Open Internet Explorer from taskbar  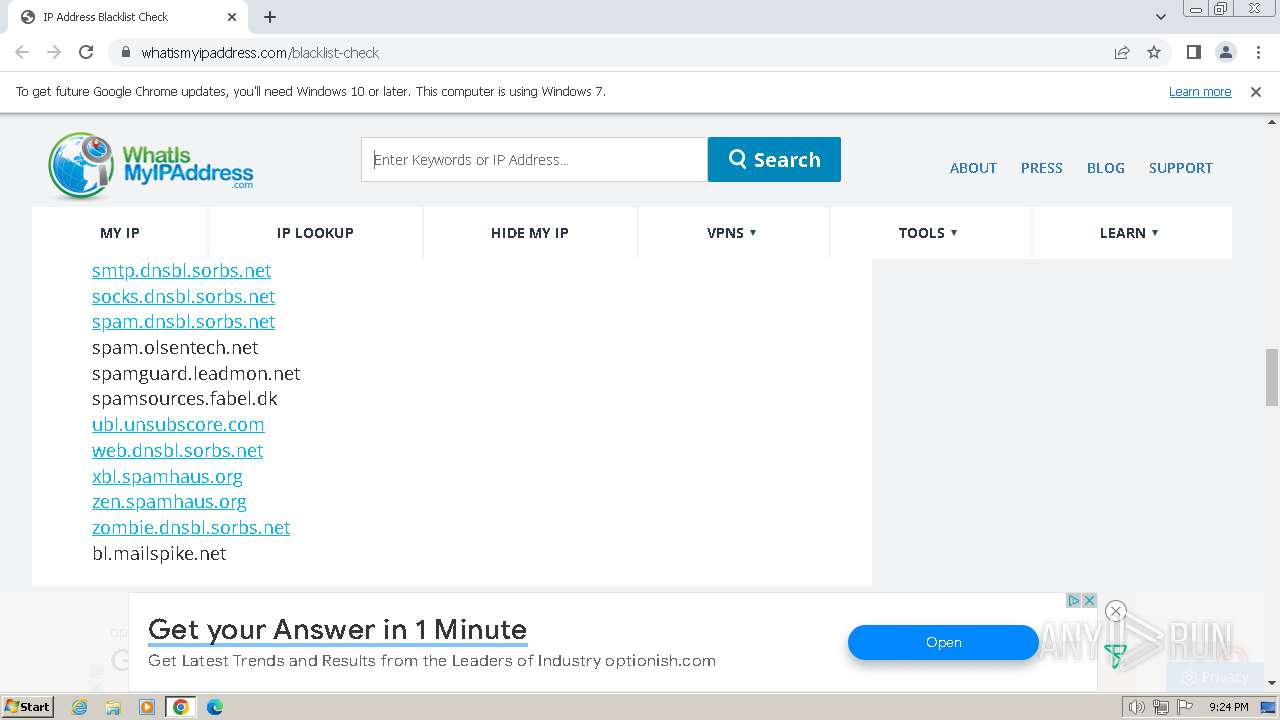point(80,707)
